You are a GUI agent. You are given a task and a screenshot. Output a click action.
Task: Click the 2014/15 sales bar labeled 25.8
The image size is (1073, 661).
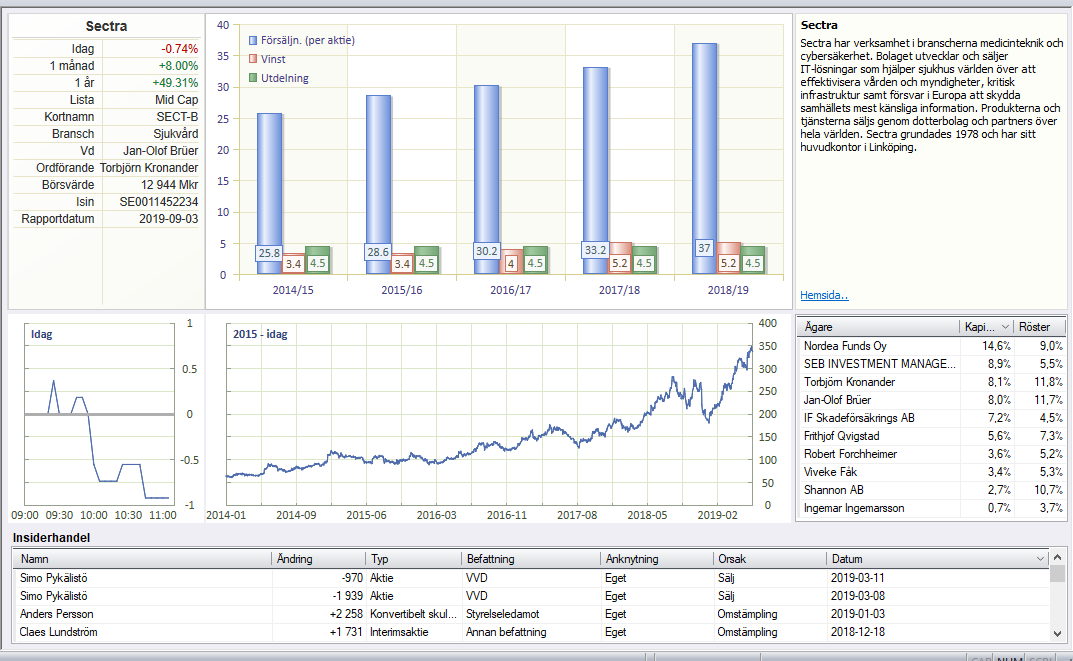click(x=269, y=194)
